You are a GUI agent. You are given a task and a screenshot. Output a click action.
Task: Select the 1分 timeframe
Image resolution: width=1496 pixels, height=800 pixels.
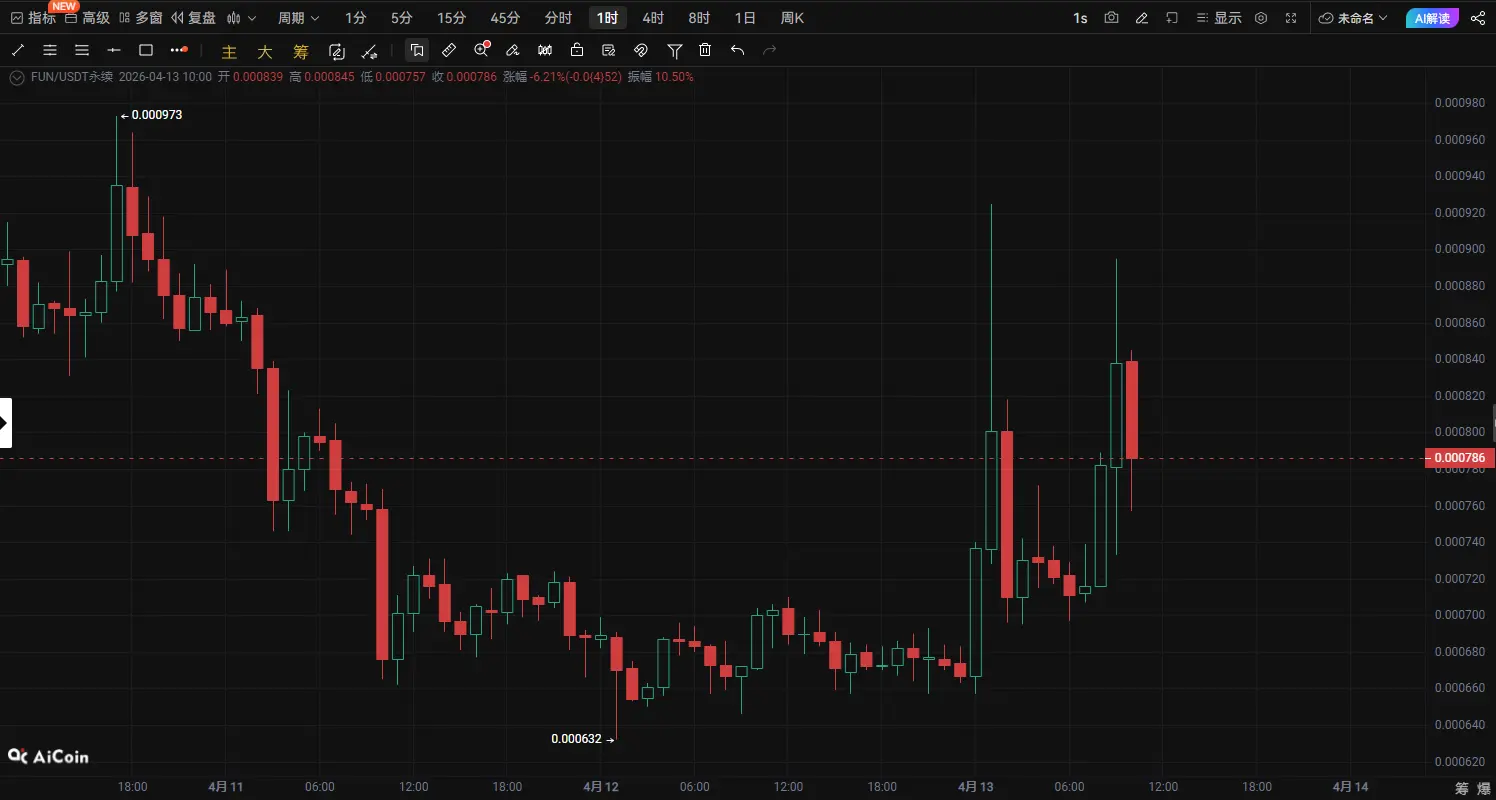(355, 18)
